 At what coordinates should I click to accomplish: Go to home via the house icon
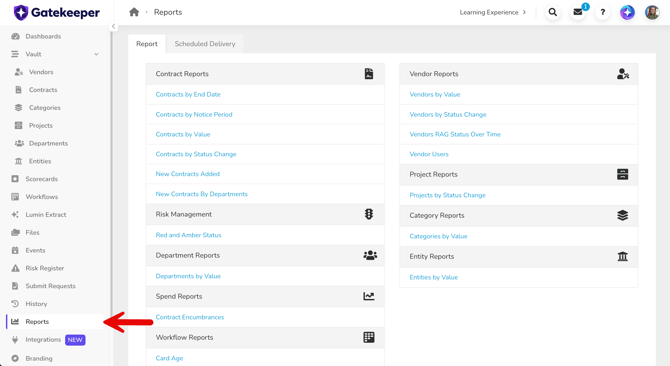(x=134, y=12)
